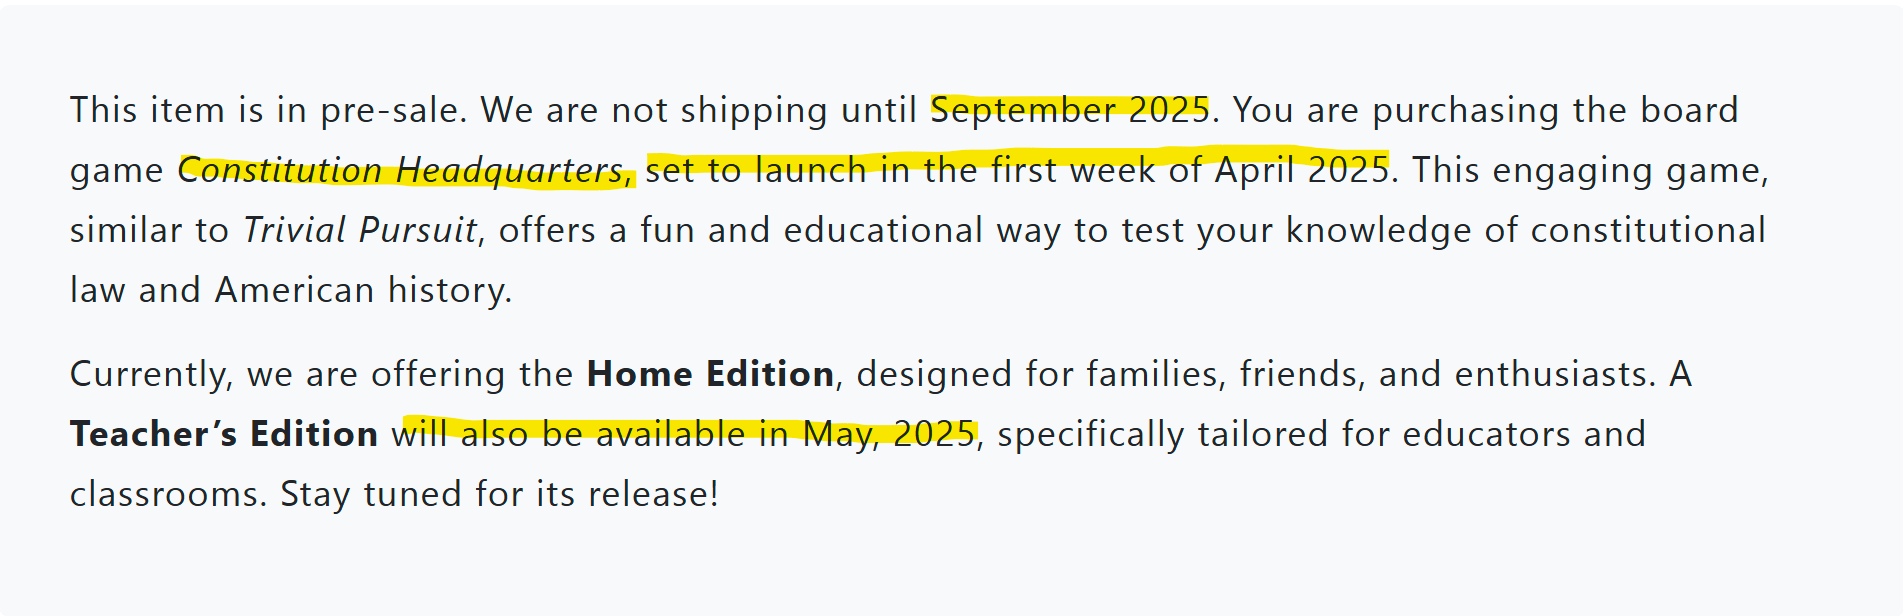Click the bold "Home Edition" text
The height and width of the screenshot is (616, 1903).
(710, 374)
